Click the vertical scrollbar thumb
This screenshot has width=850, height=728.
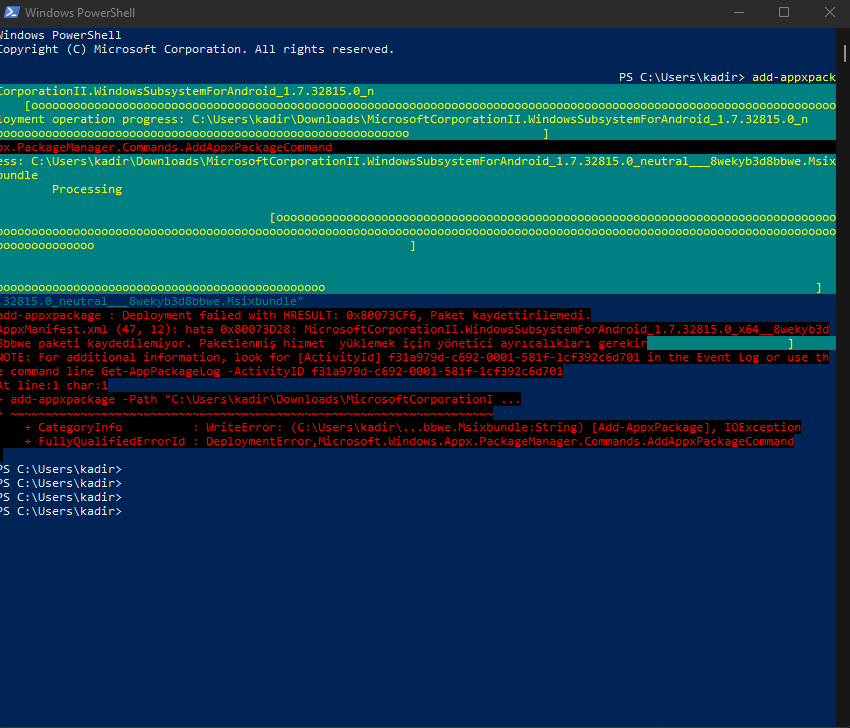pyautogui.click(x=845, y=54)
